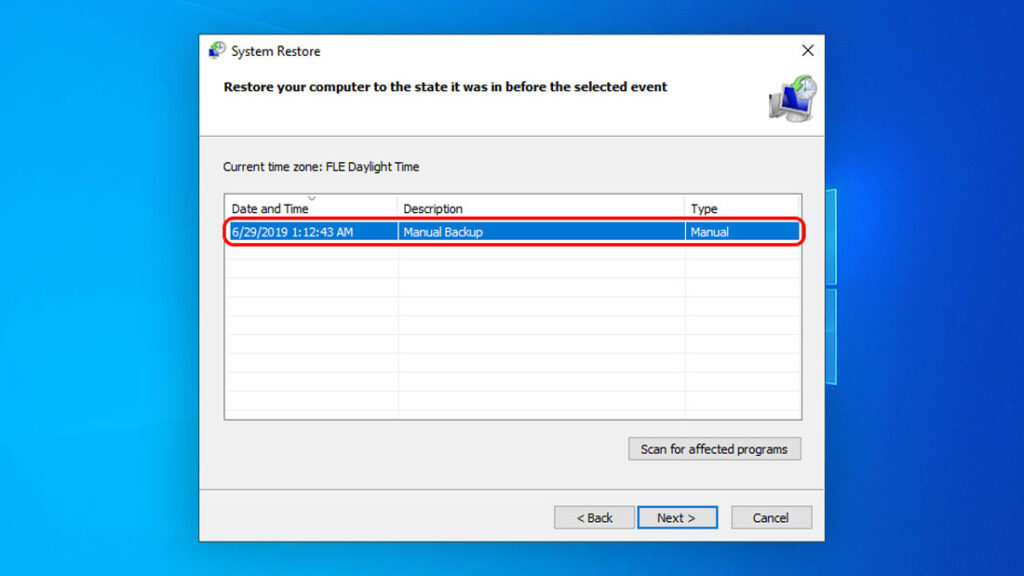The width and height of the screenshot is (1024, 576).
Task: Click the Type column header
Action: click(703, 208)
